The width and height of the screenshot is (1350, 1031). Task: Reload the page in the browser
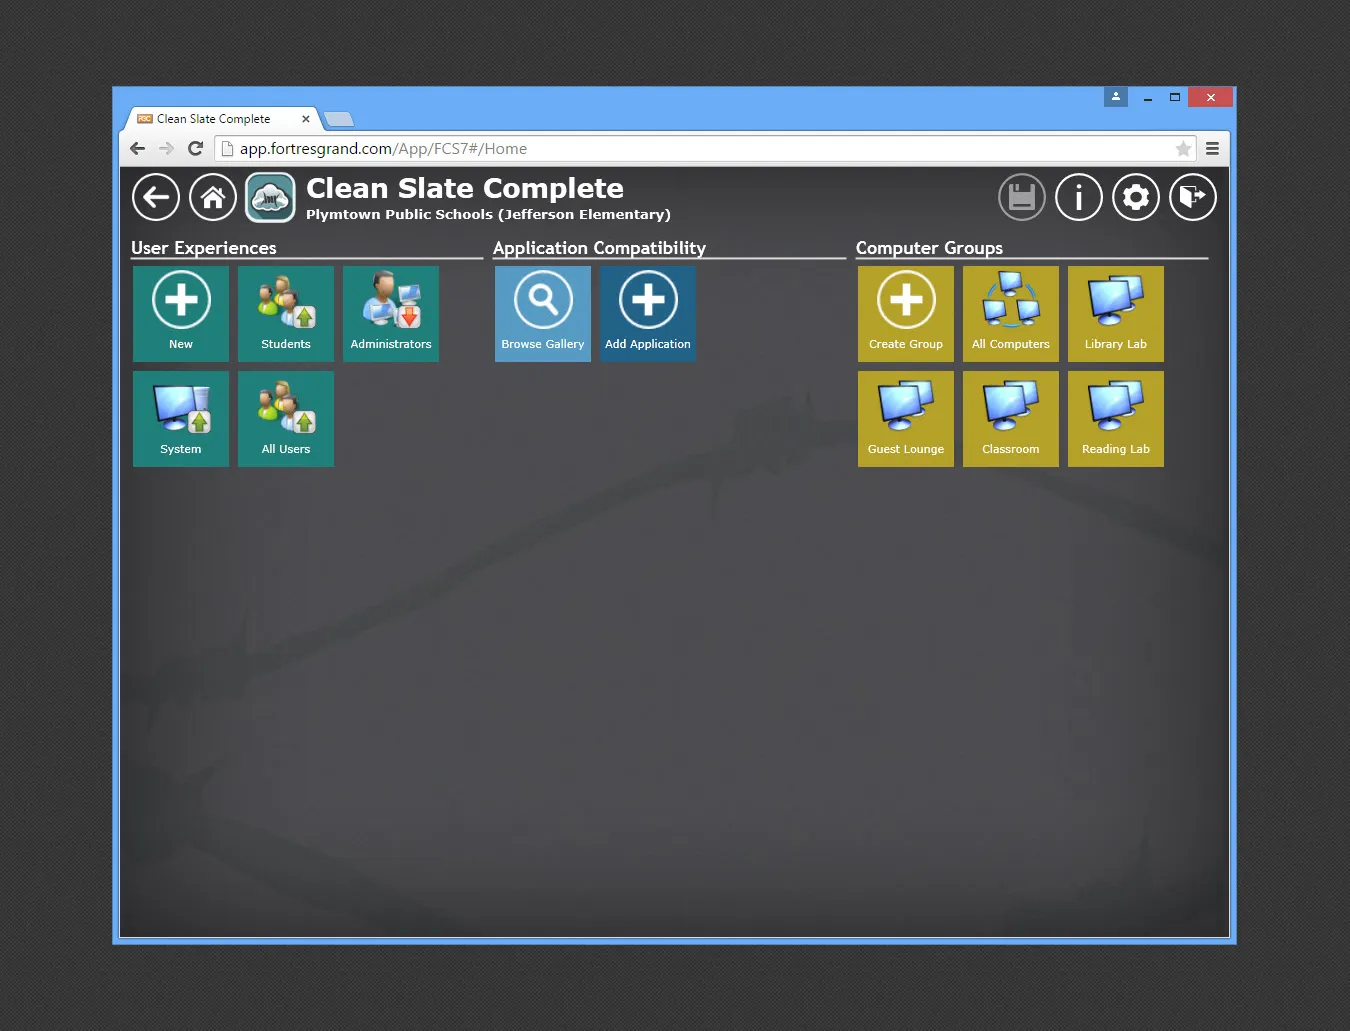click(195, 149)
